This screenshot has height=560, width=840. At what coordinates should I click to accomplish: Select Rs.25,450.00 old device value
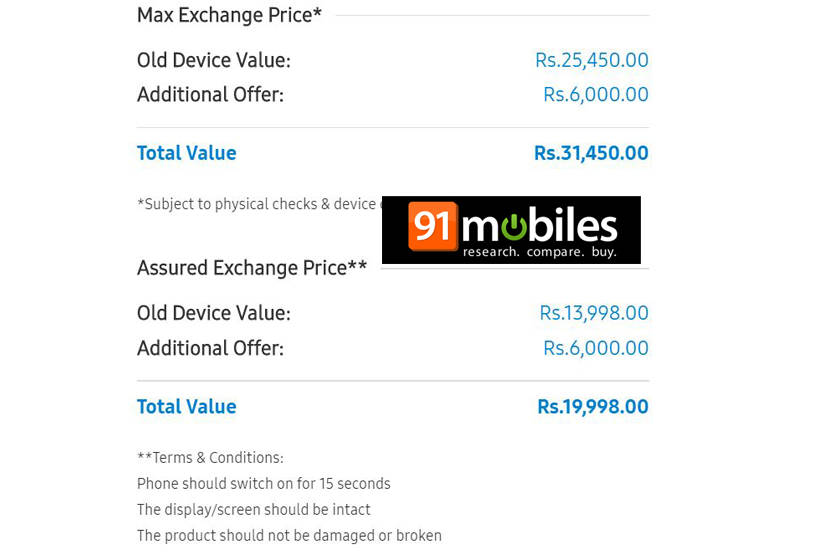point(591,60)
